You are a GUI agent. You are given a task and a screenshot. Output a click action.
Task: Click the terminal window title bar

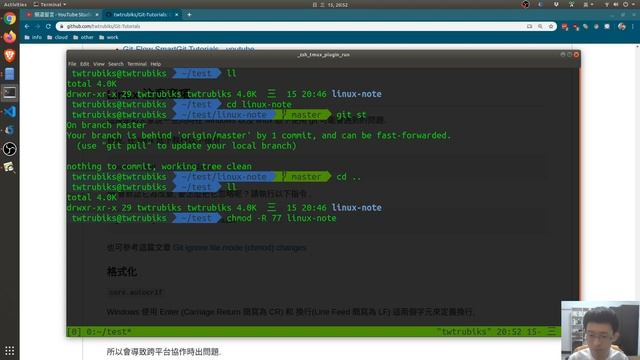click(323, 54)
